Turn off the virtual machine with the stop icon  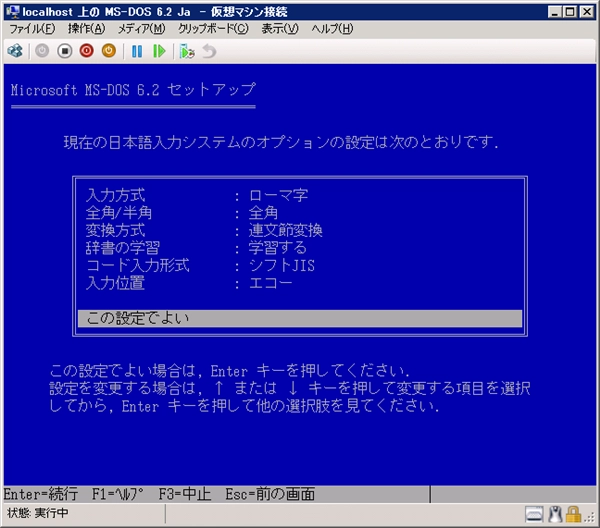(65, 51)
